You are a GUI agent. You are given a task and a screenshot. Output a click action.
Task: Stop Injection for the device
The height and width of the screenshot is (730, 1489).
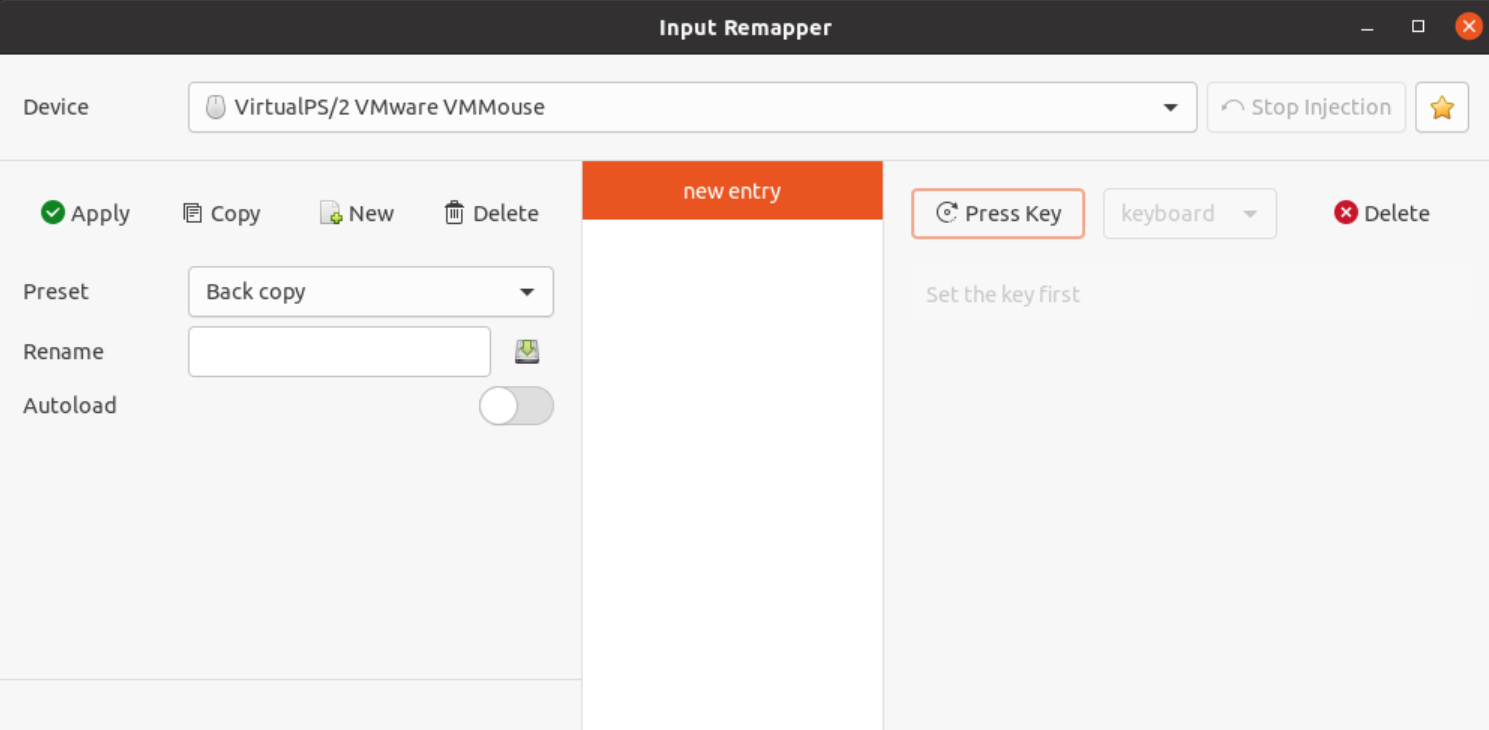(1306, 107)
